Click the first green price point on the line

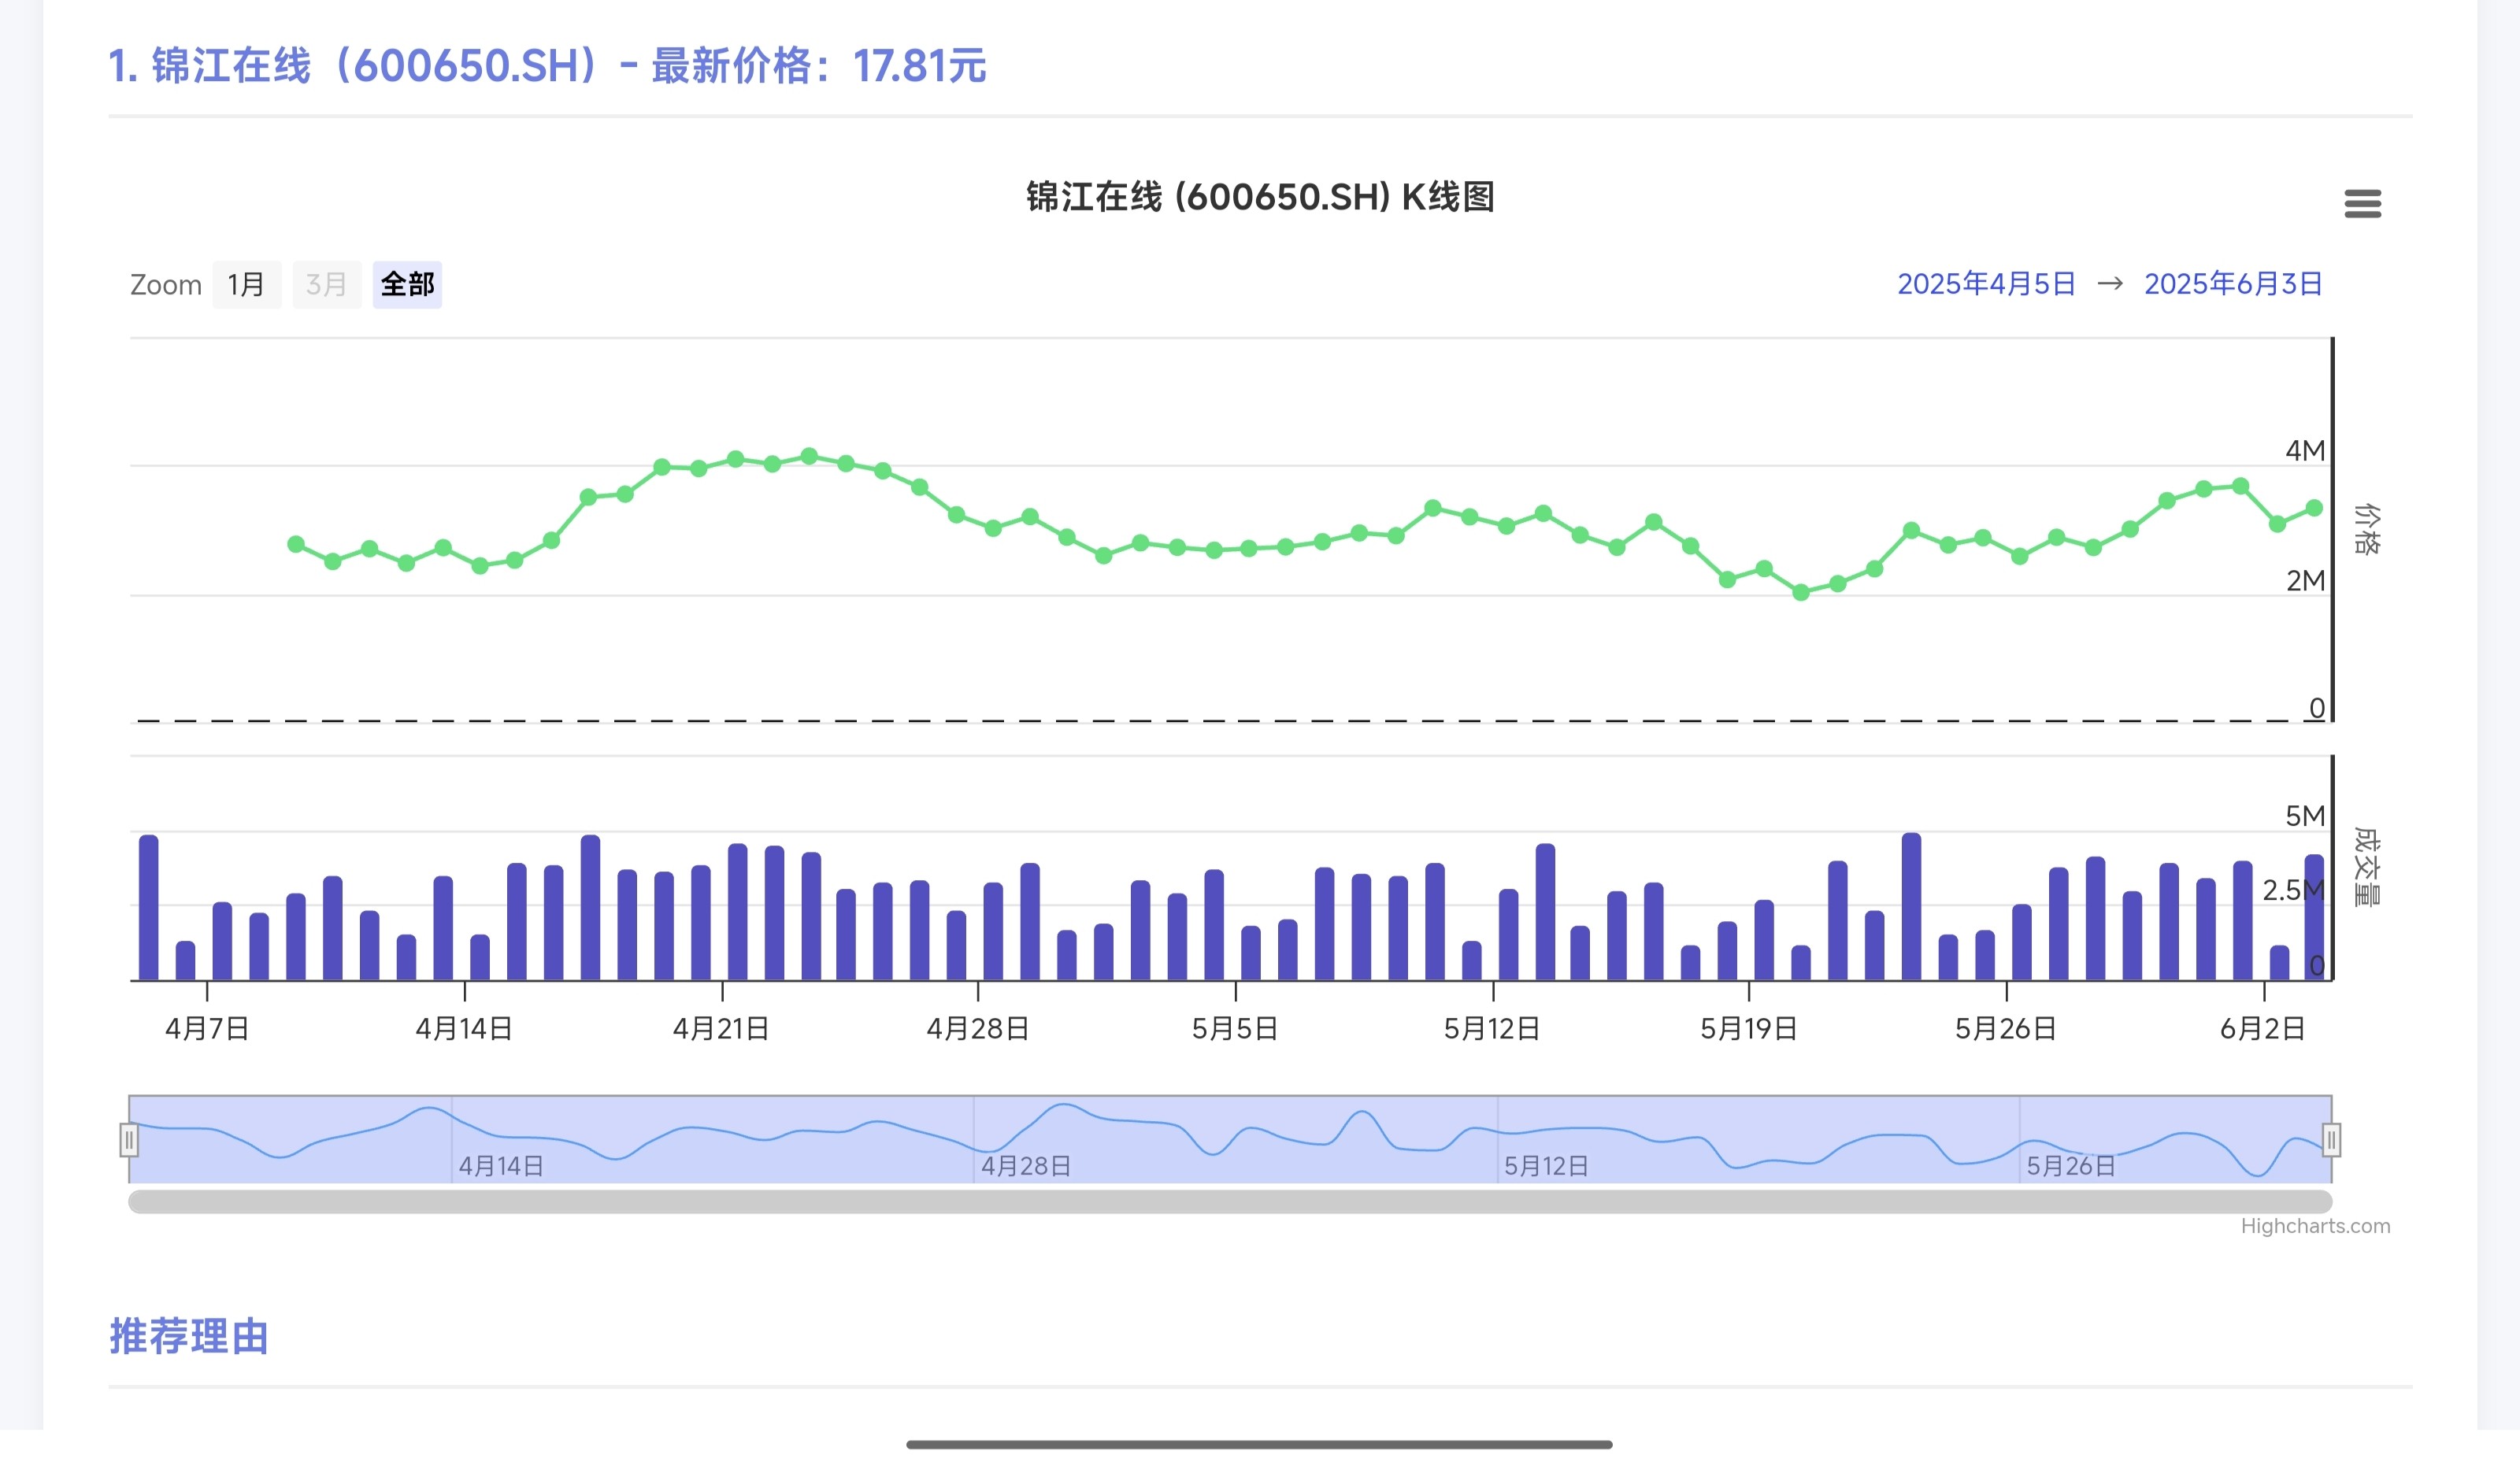pos(296,544)
